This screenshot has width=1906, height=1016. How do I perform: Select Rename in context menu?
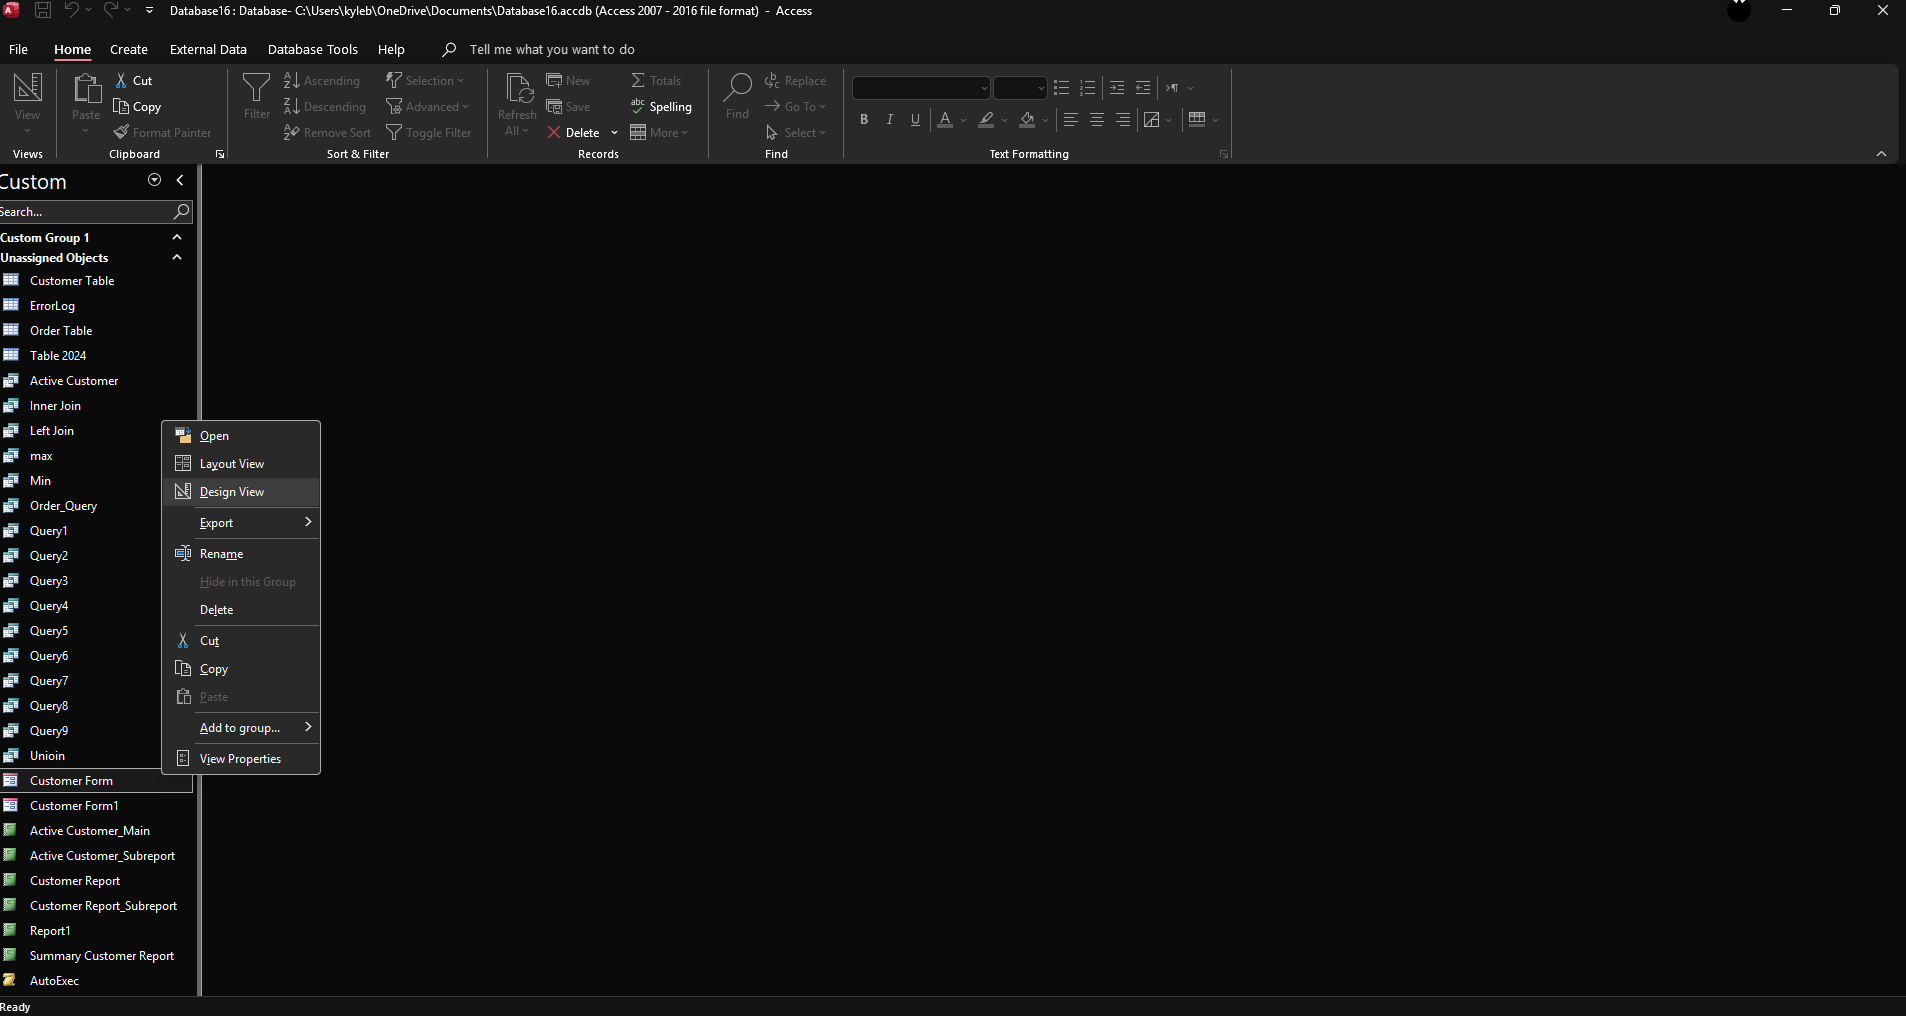coord(241,554)
